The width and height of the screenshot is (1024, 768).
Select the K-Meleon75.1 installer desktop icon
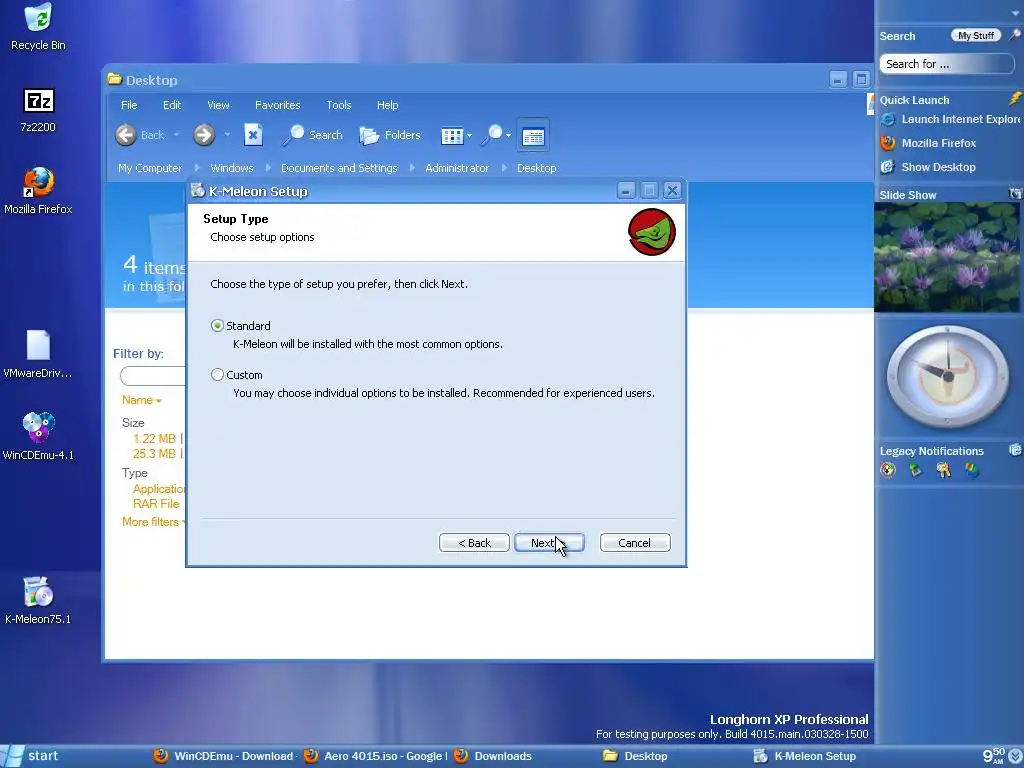38,600
